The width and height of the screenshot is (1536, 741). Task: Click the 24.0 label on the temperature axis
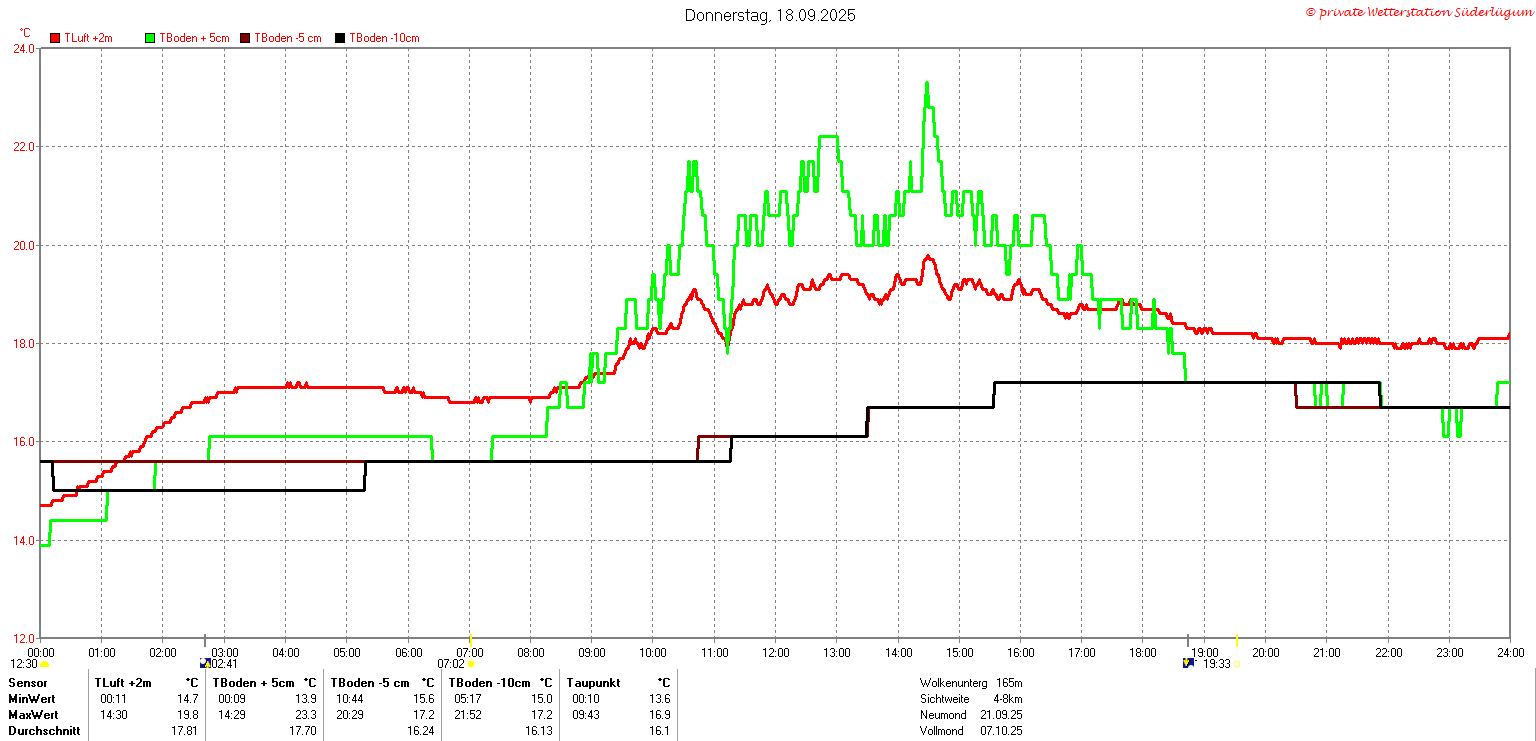(x=23, y=48)
